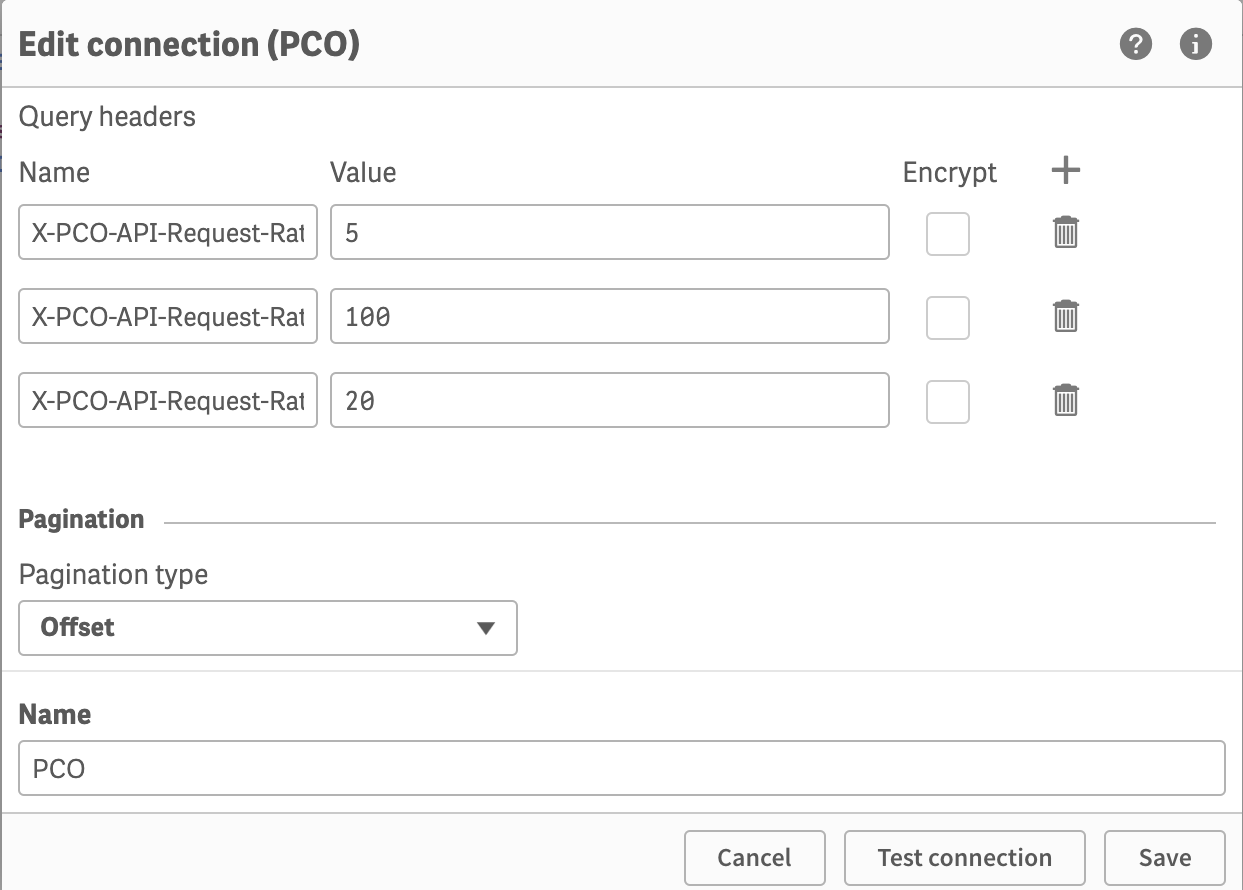Delete the query header with value 100
This screenshot has height=890, width=1243.
(x=1066, y=316)
